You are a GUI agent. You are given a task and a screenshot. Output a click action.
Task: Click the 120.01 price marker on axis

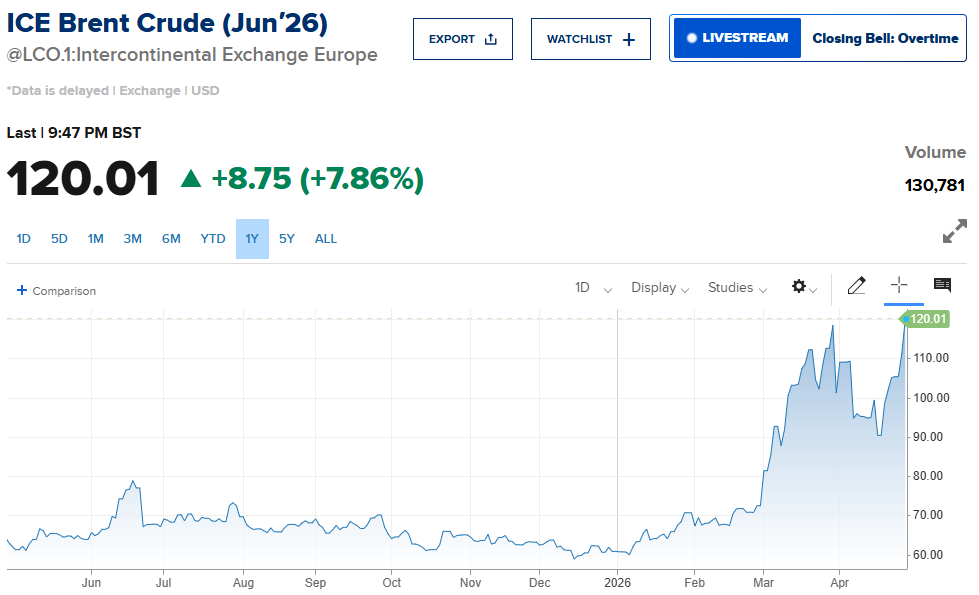tap(926, 319)
